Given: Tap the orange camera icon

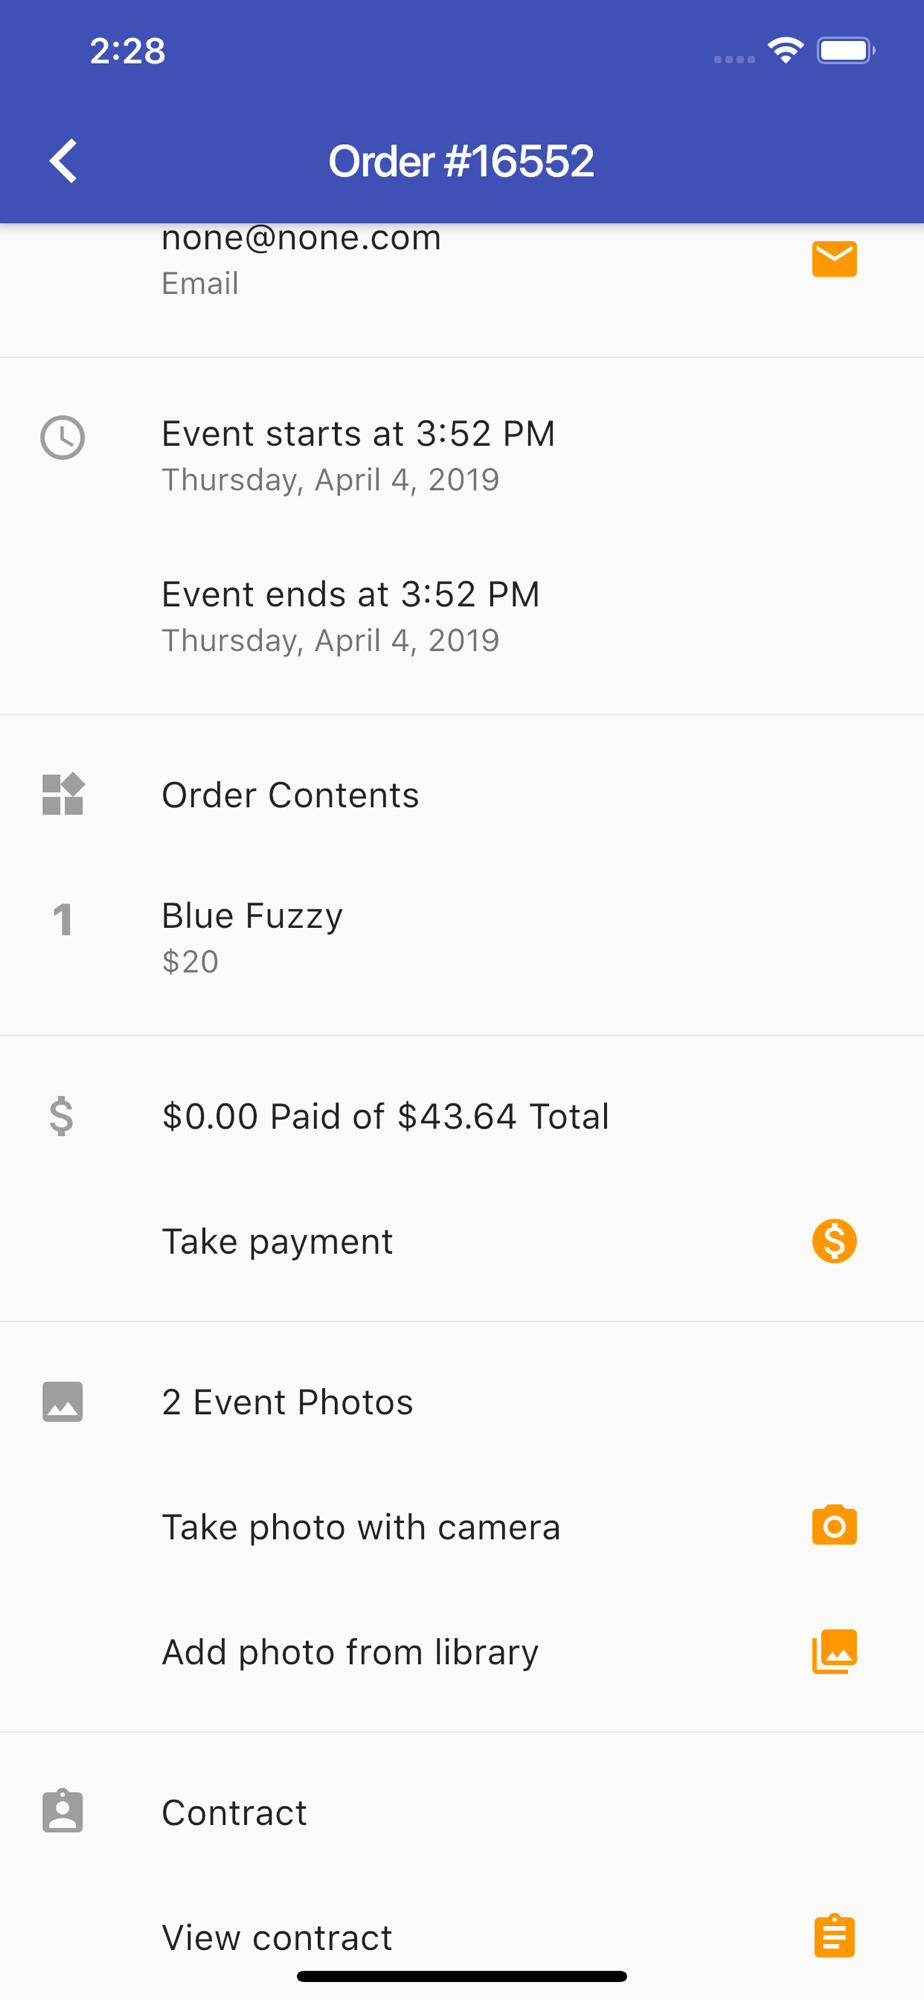Looking at the screenshot, I should pos(834,1526).
